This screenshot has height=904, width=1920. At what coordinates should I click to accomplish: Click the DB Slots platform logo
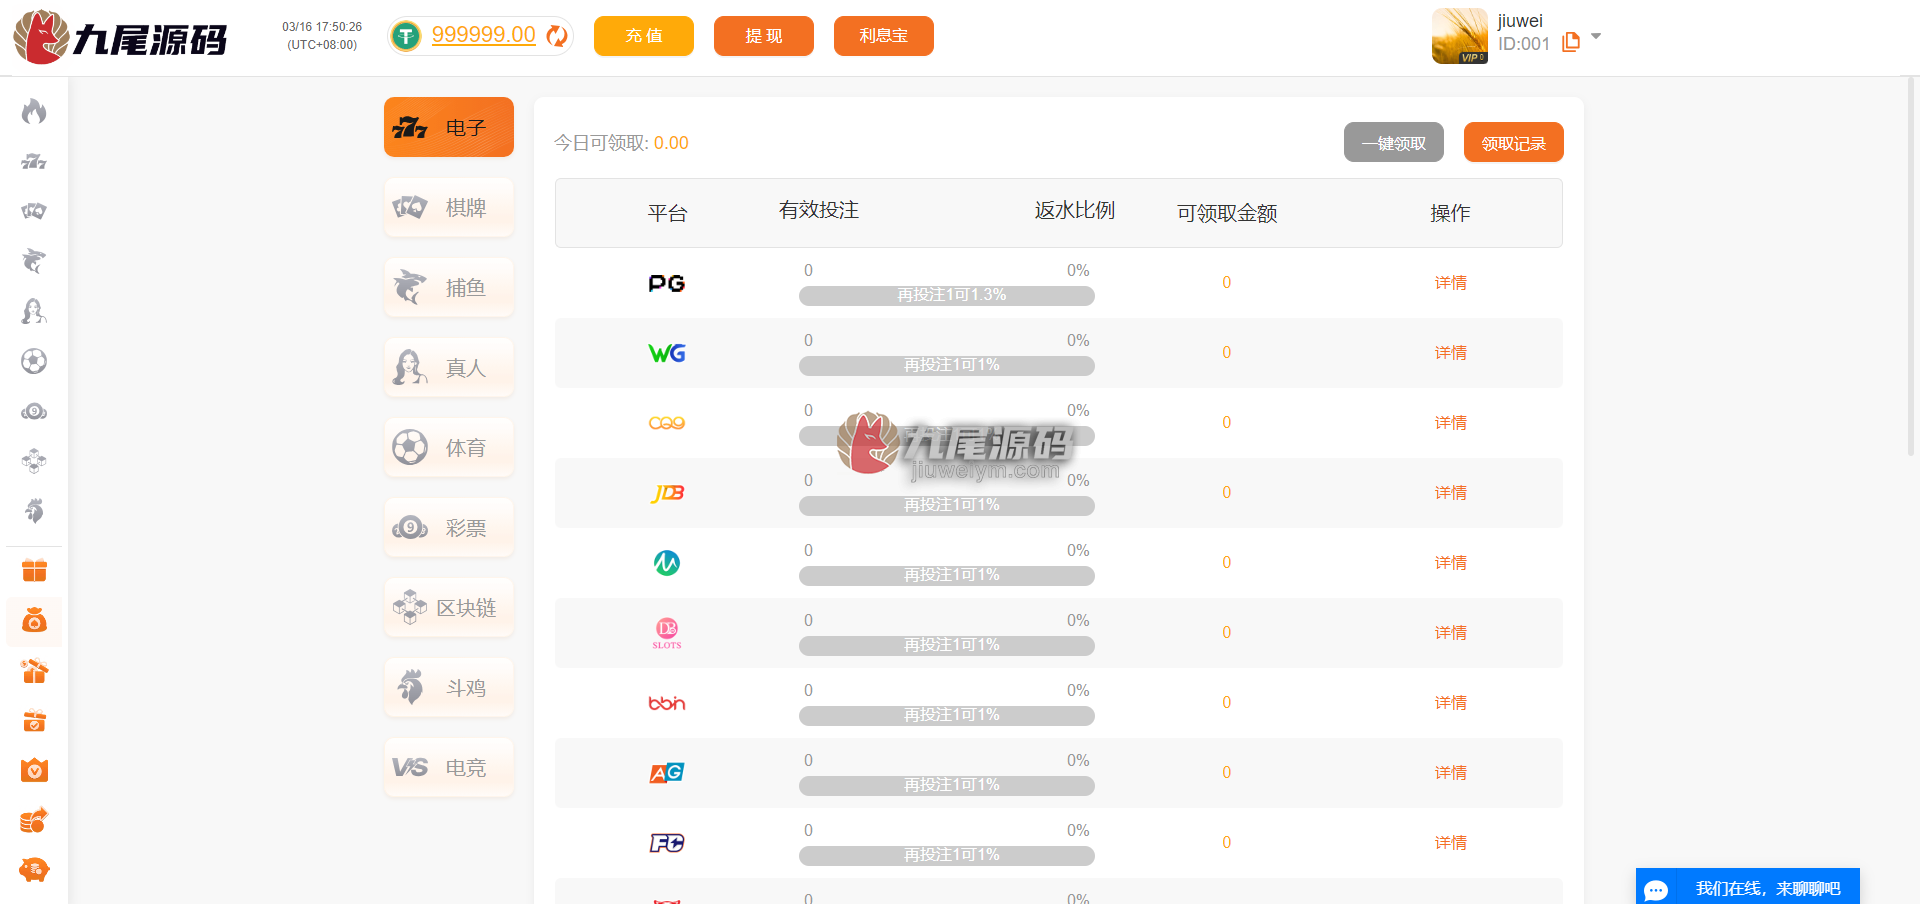click(x=667, y=633)
